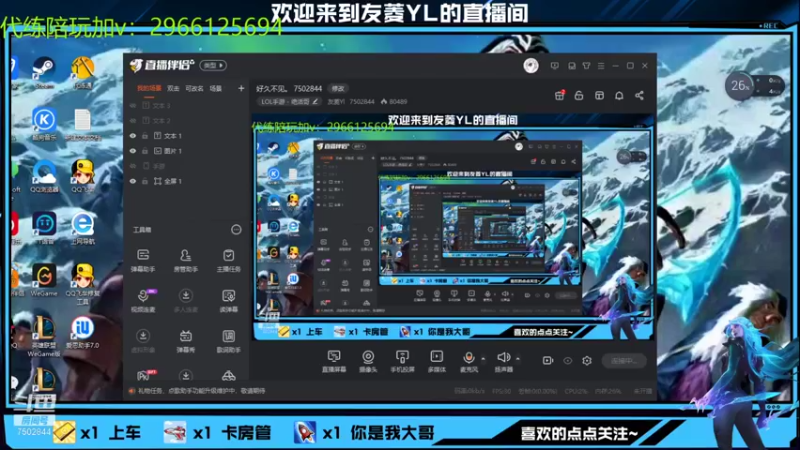The image size is (800, 450).
Task: Hide the 全屏 1 layer
Action: tap(133, 181)
